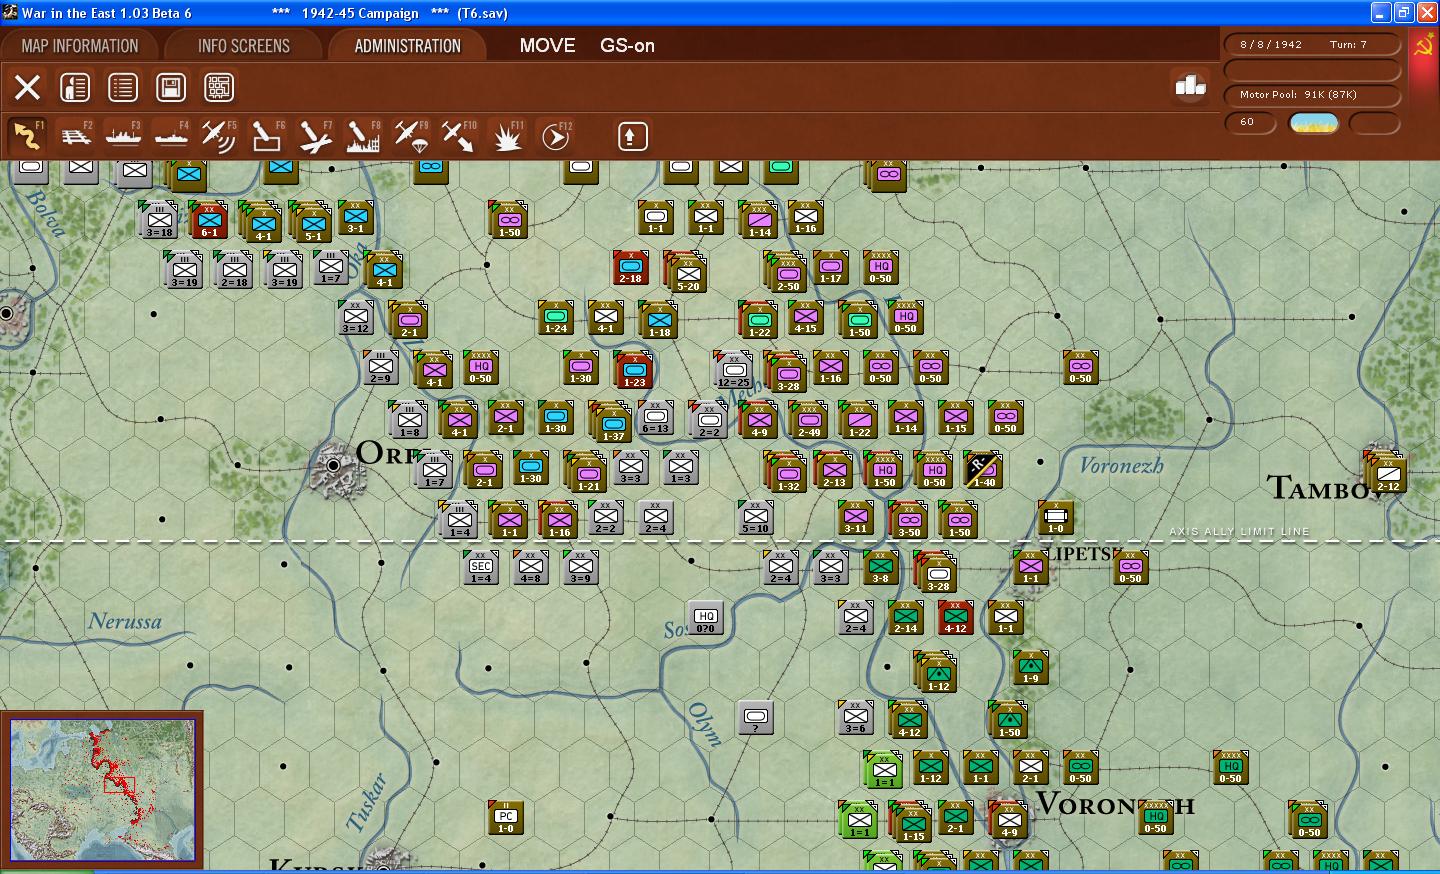The height and width of the screenshot is (874, 1440).
Task: Select the gray 6=13 unit counter
Action: (656, 418)
